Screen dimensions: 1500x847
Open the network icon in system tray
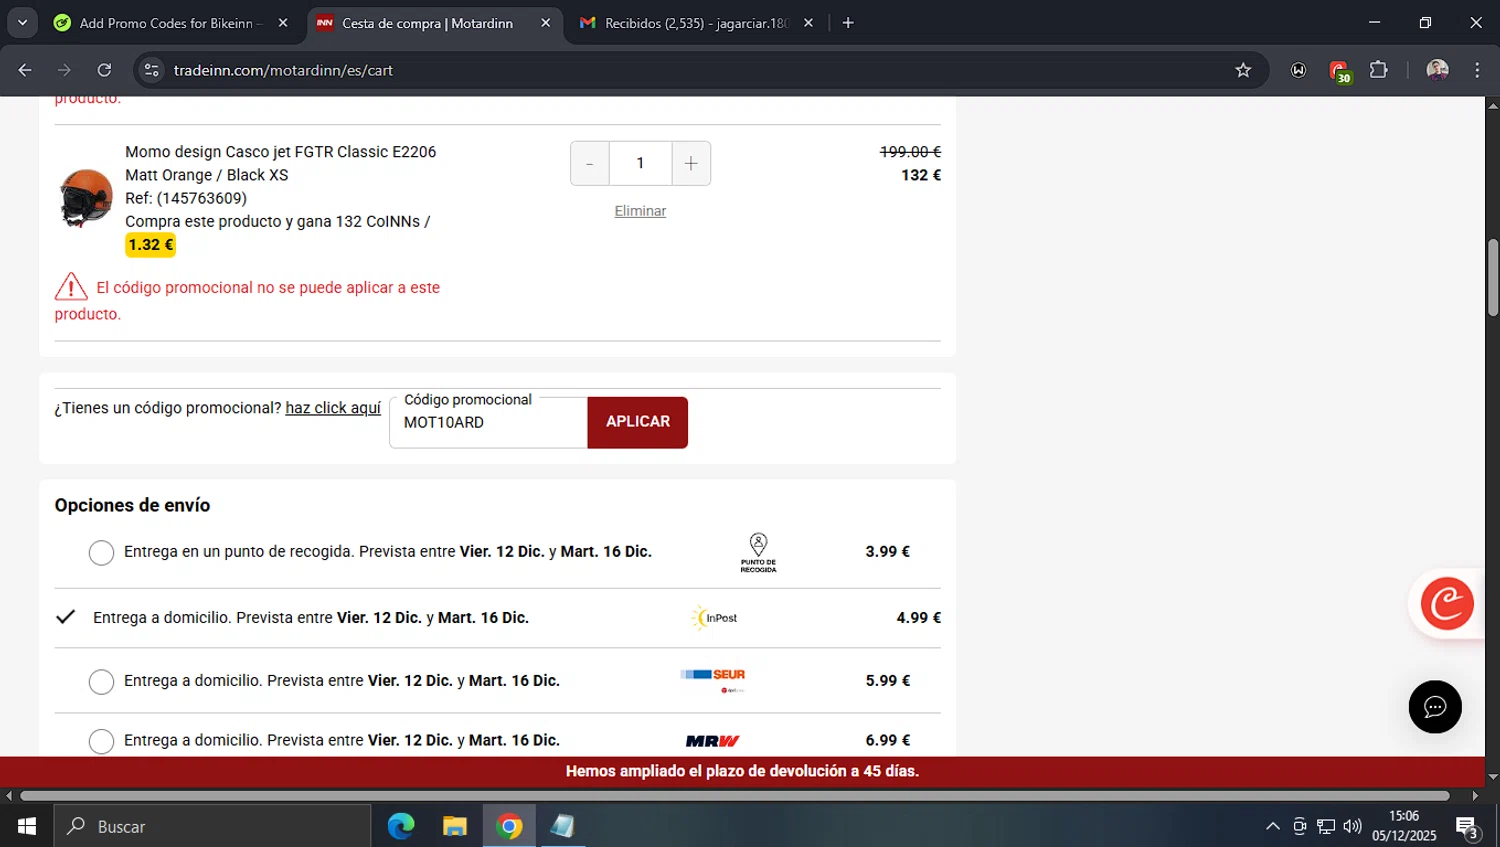pos(1326,826)
